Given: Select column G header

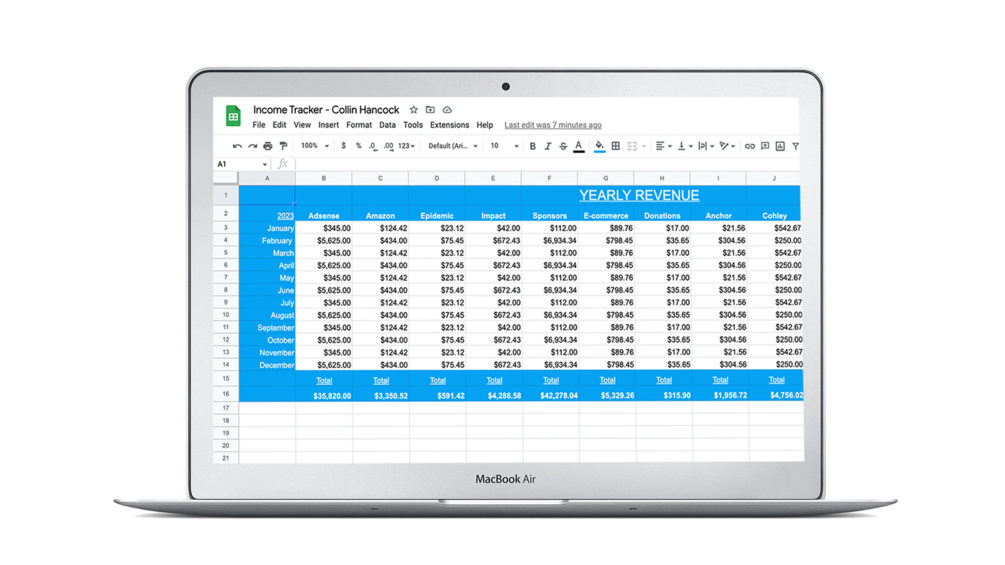Looking at the screenshot, I should tap(606, 178).
